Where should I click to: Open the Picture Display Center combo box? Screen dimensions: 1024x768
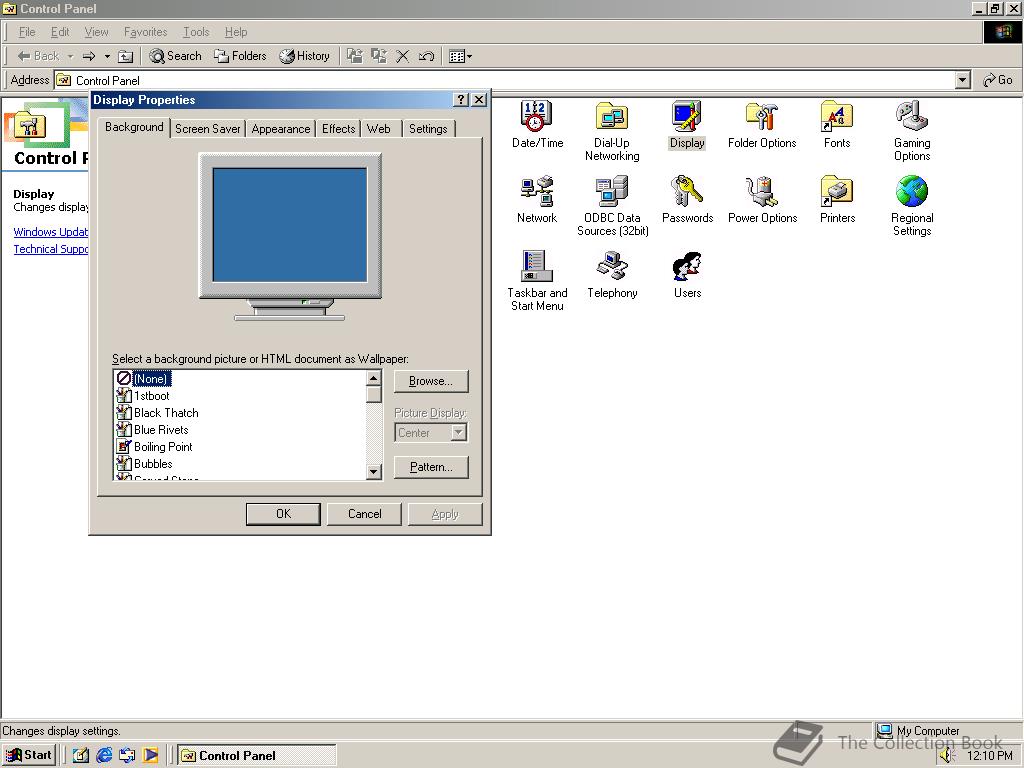click(430, 432)
